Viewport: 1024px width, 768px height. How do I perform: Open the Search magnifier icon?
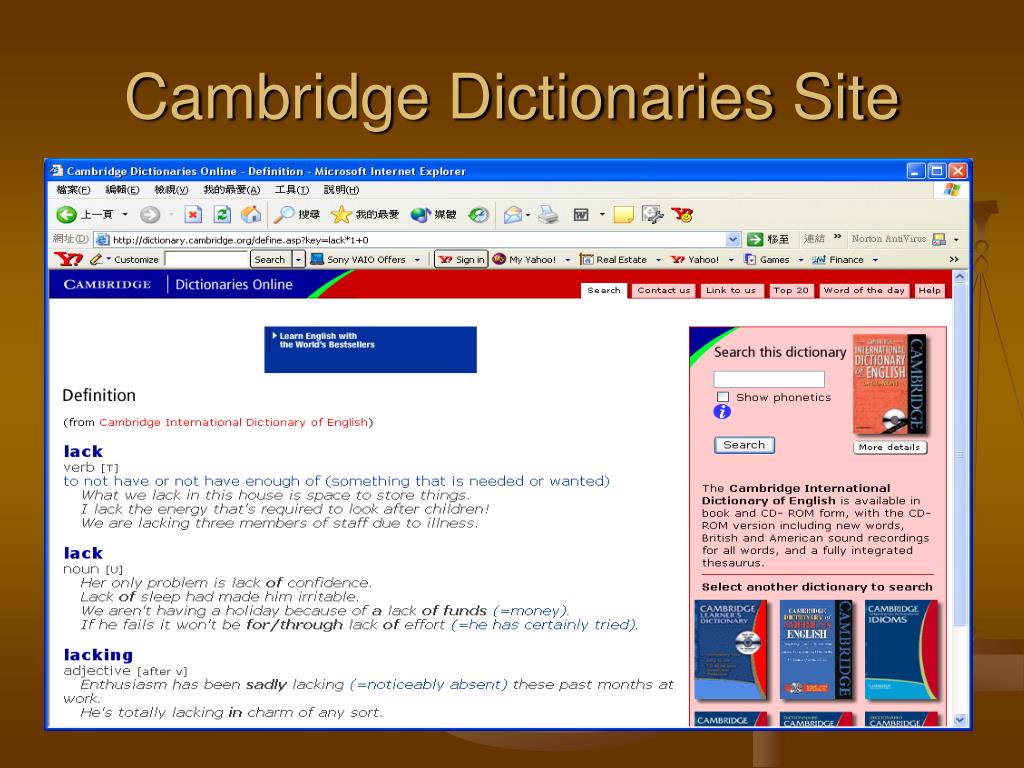(x=284, y=214)
